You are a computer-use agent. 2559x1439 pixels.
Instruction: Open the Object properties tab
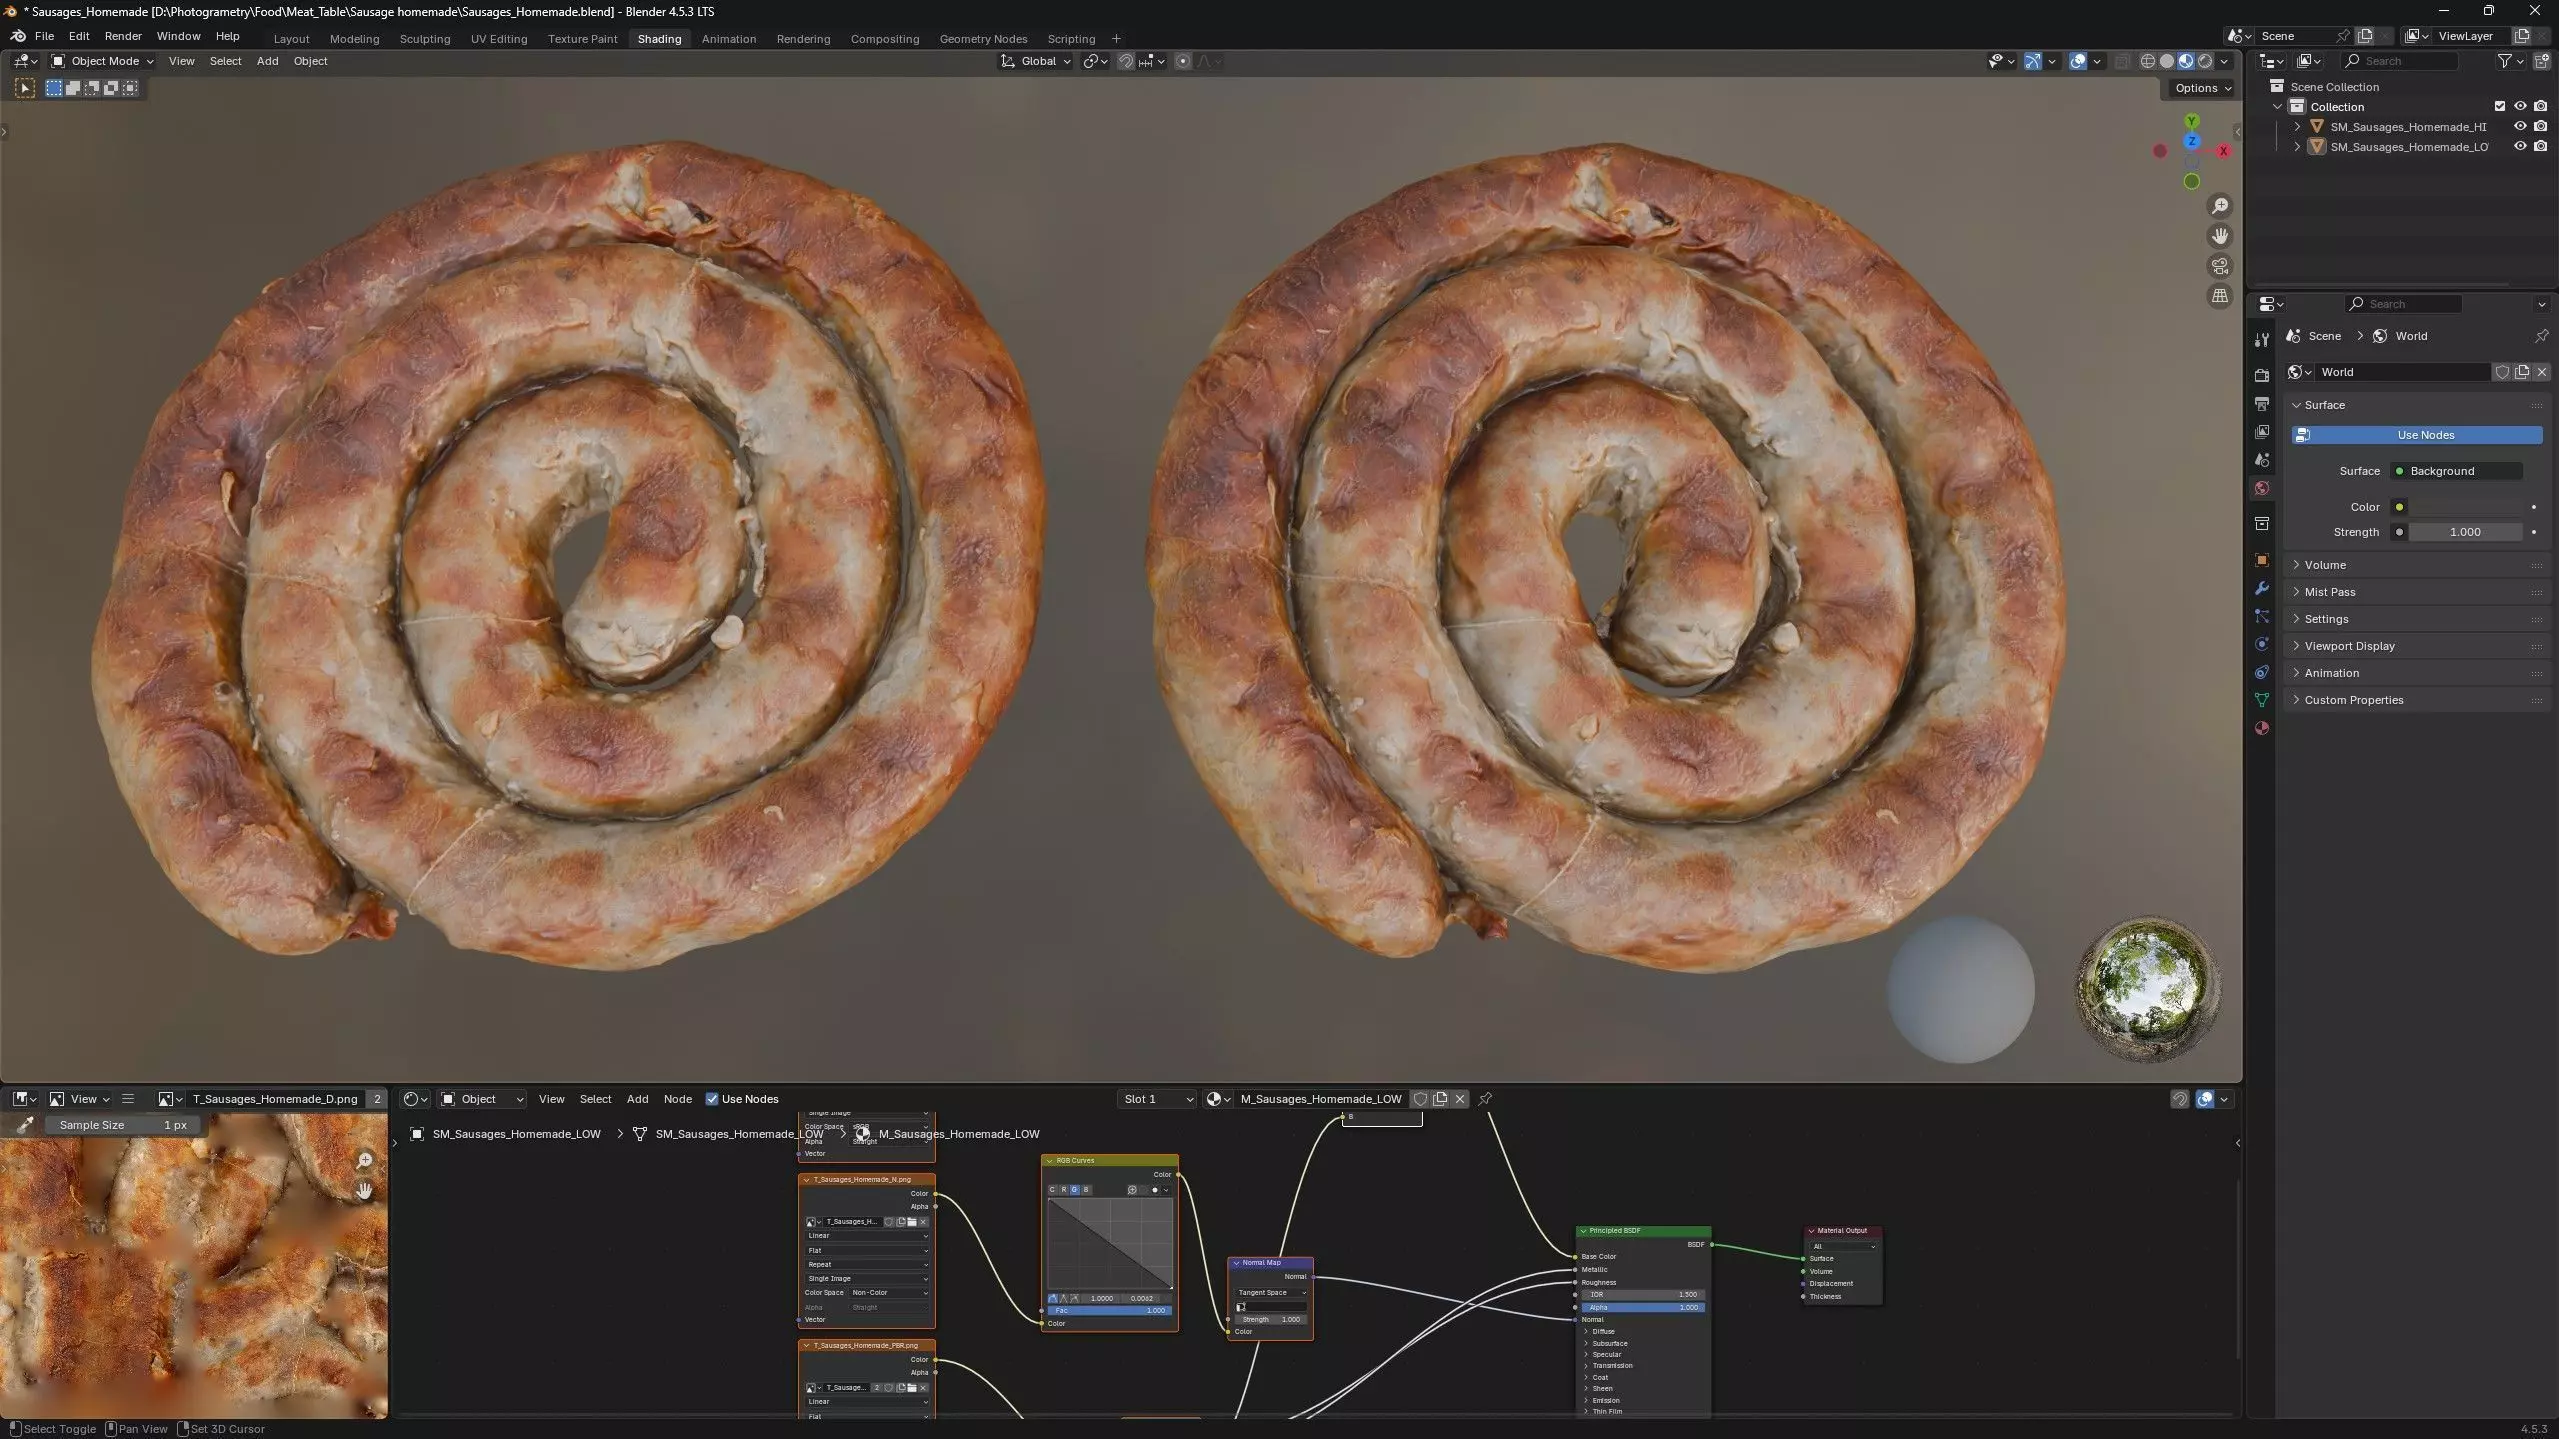tap(2262, 560)
